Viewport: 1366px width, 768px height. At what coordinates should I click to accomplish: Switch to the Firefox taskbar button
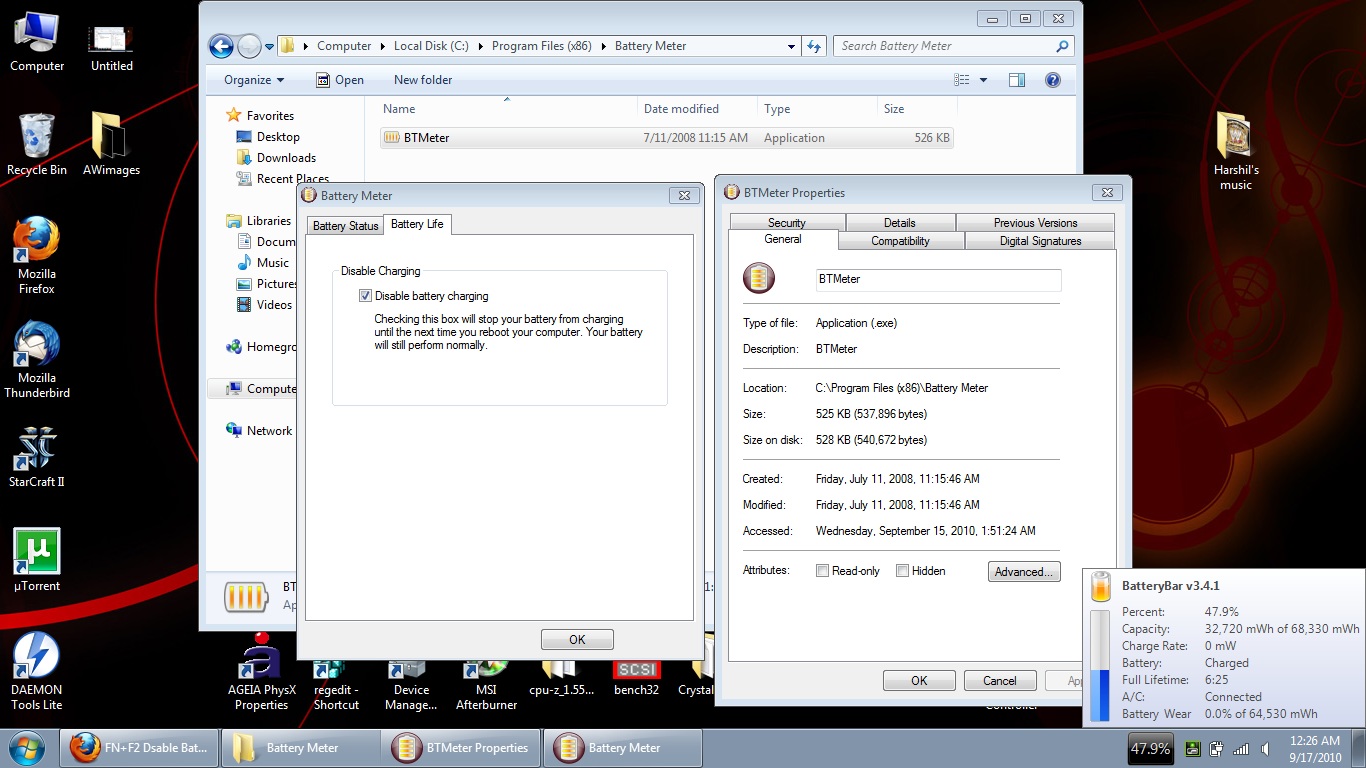(139, 748)
